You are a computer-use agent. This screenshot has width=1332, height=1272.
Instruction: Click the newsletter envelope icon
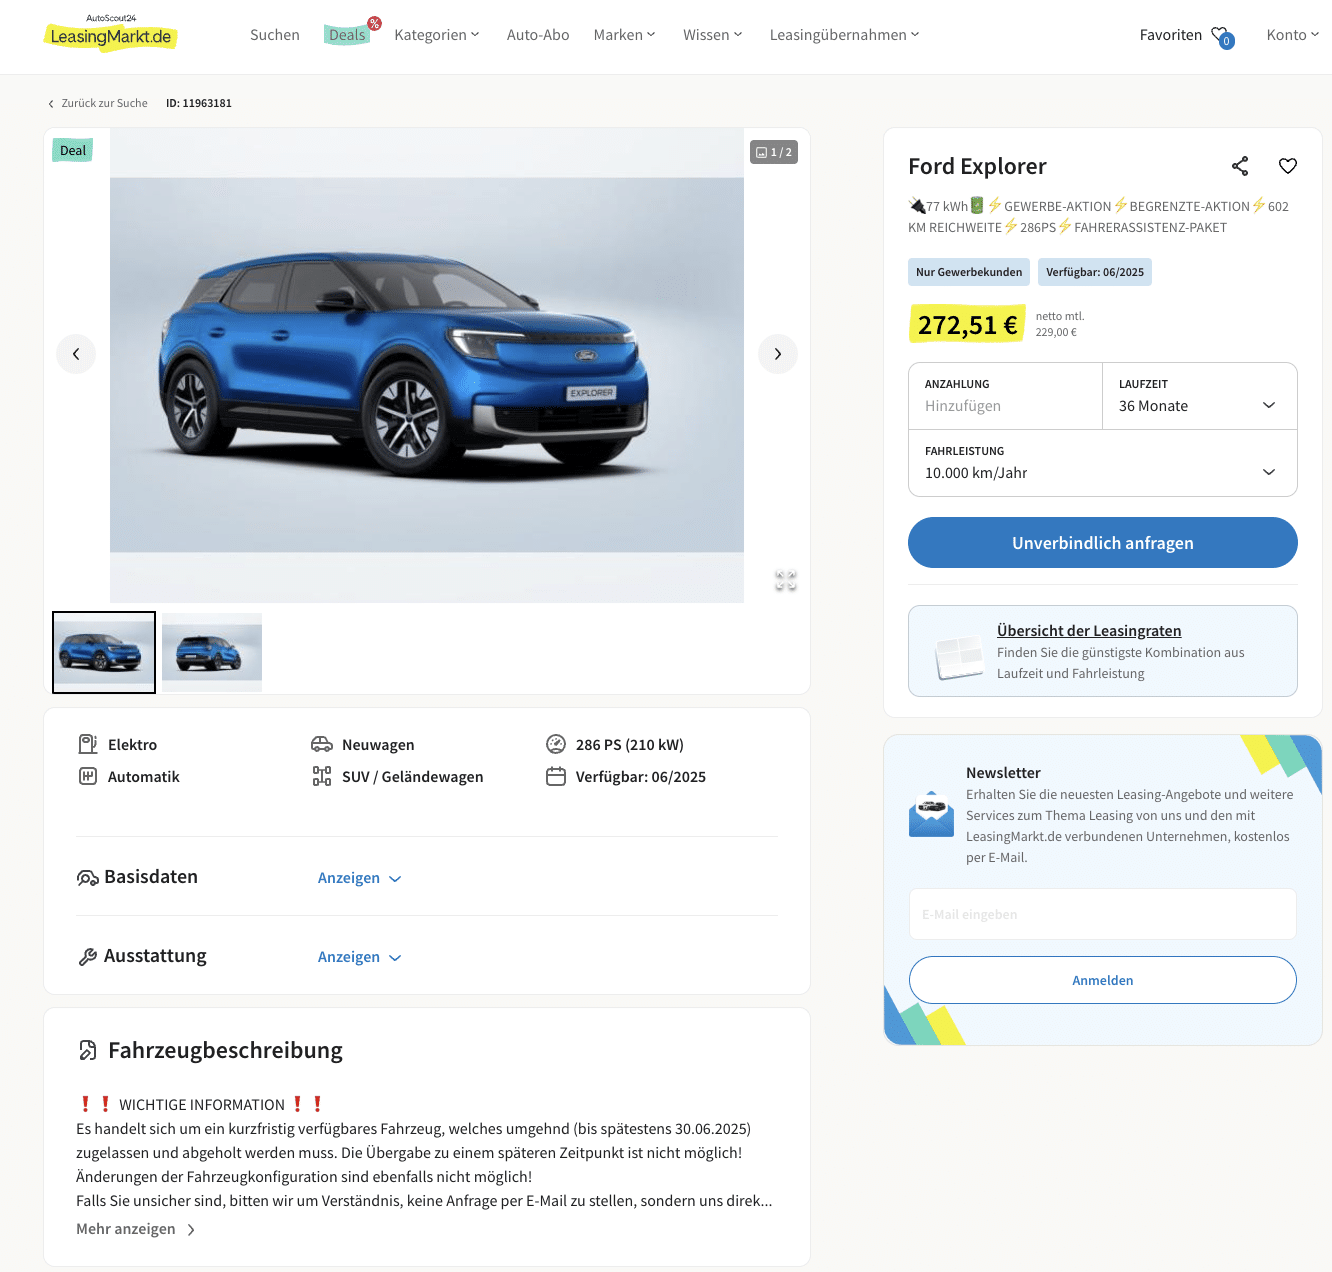tap(931, 814)
